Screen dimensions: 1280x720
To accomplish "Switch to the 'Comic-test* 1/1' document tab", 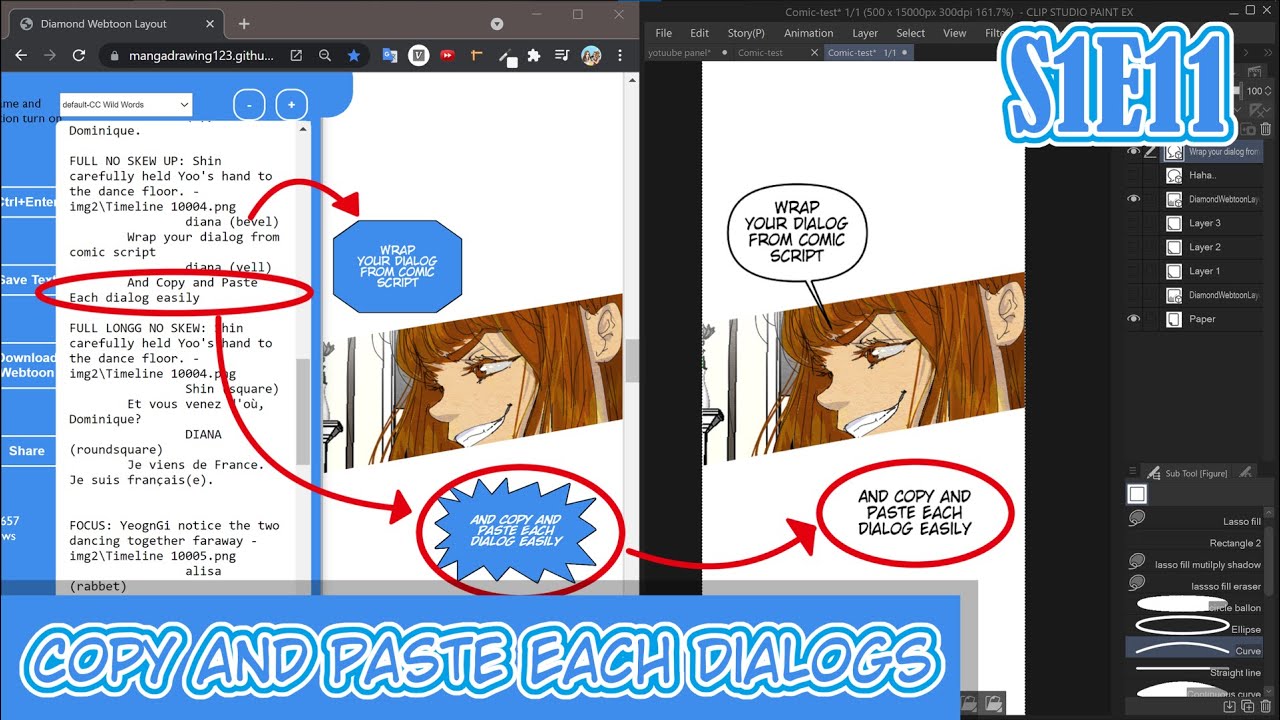I will 867,53.
